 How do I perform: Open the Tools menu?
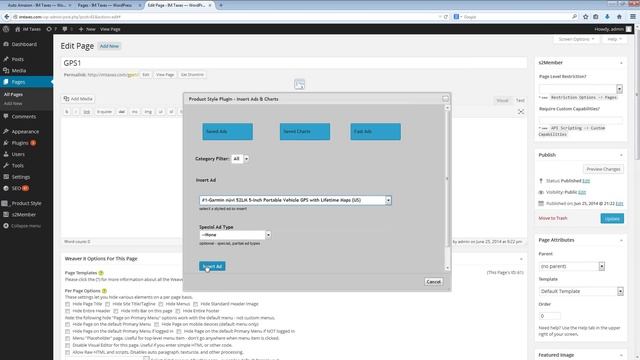18,166
